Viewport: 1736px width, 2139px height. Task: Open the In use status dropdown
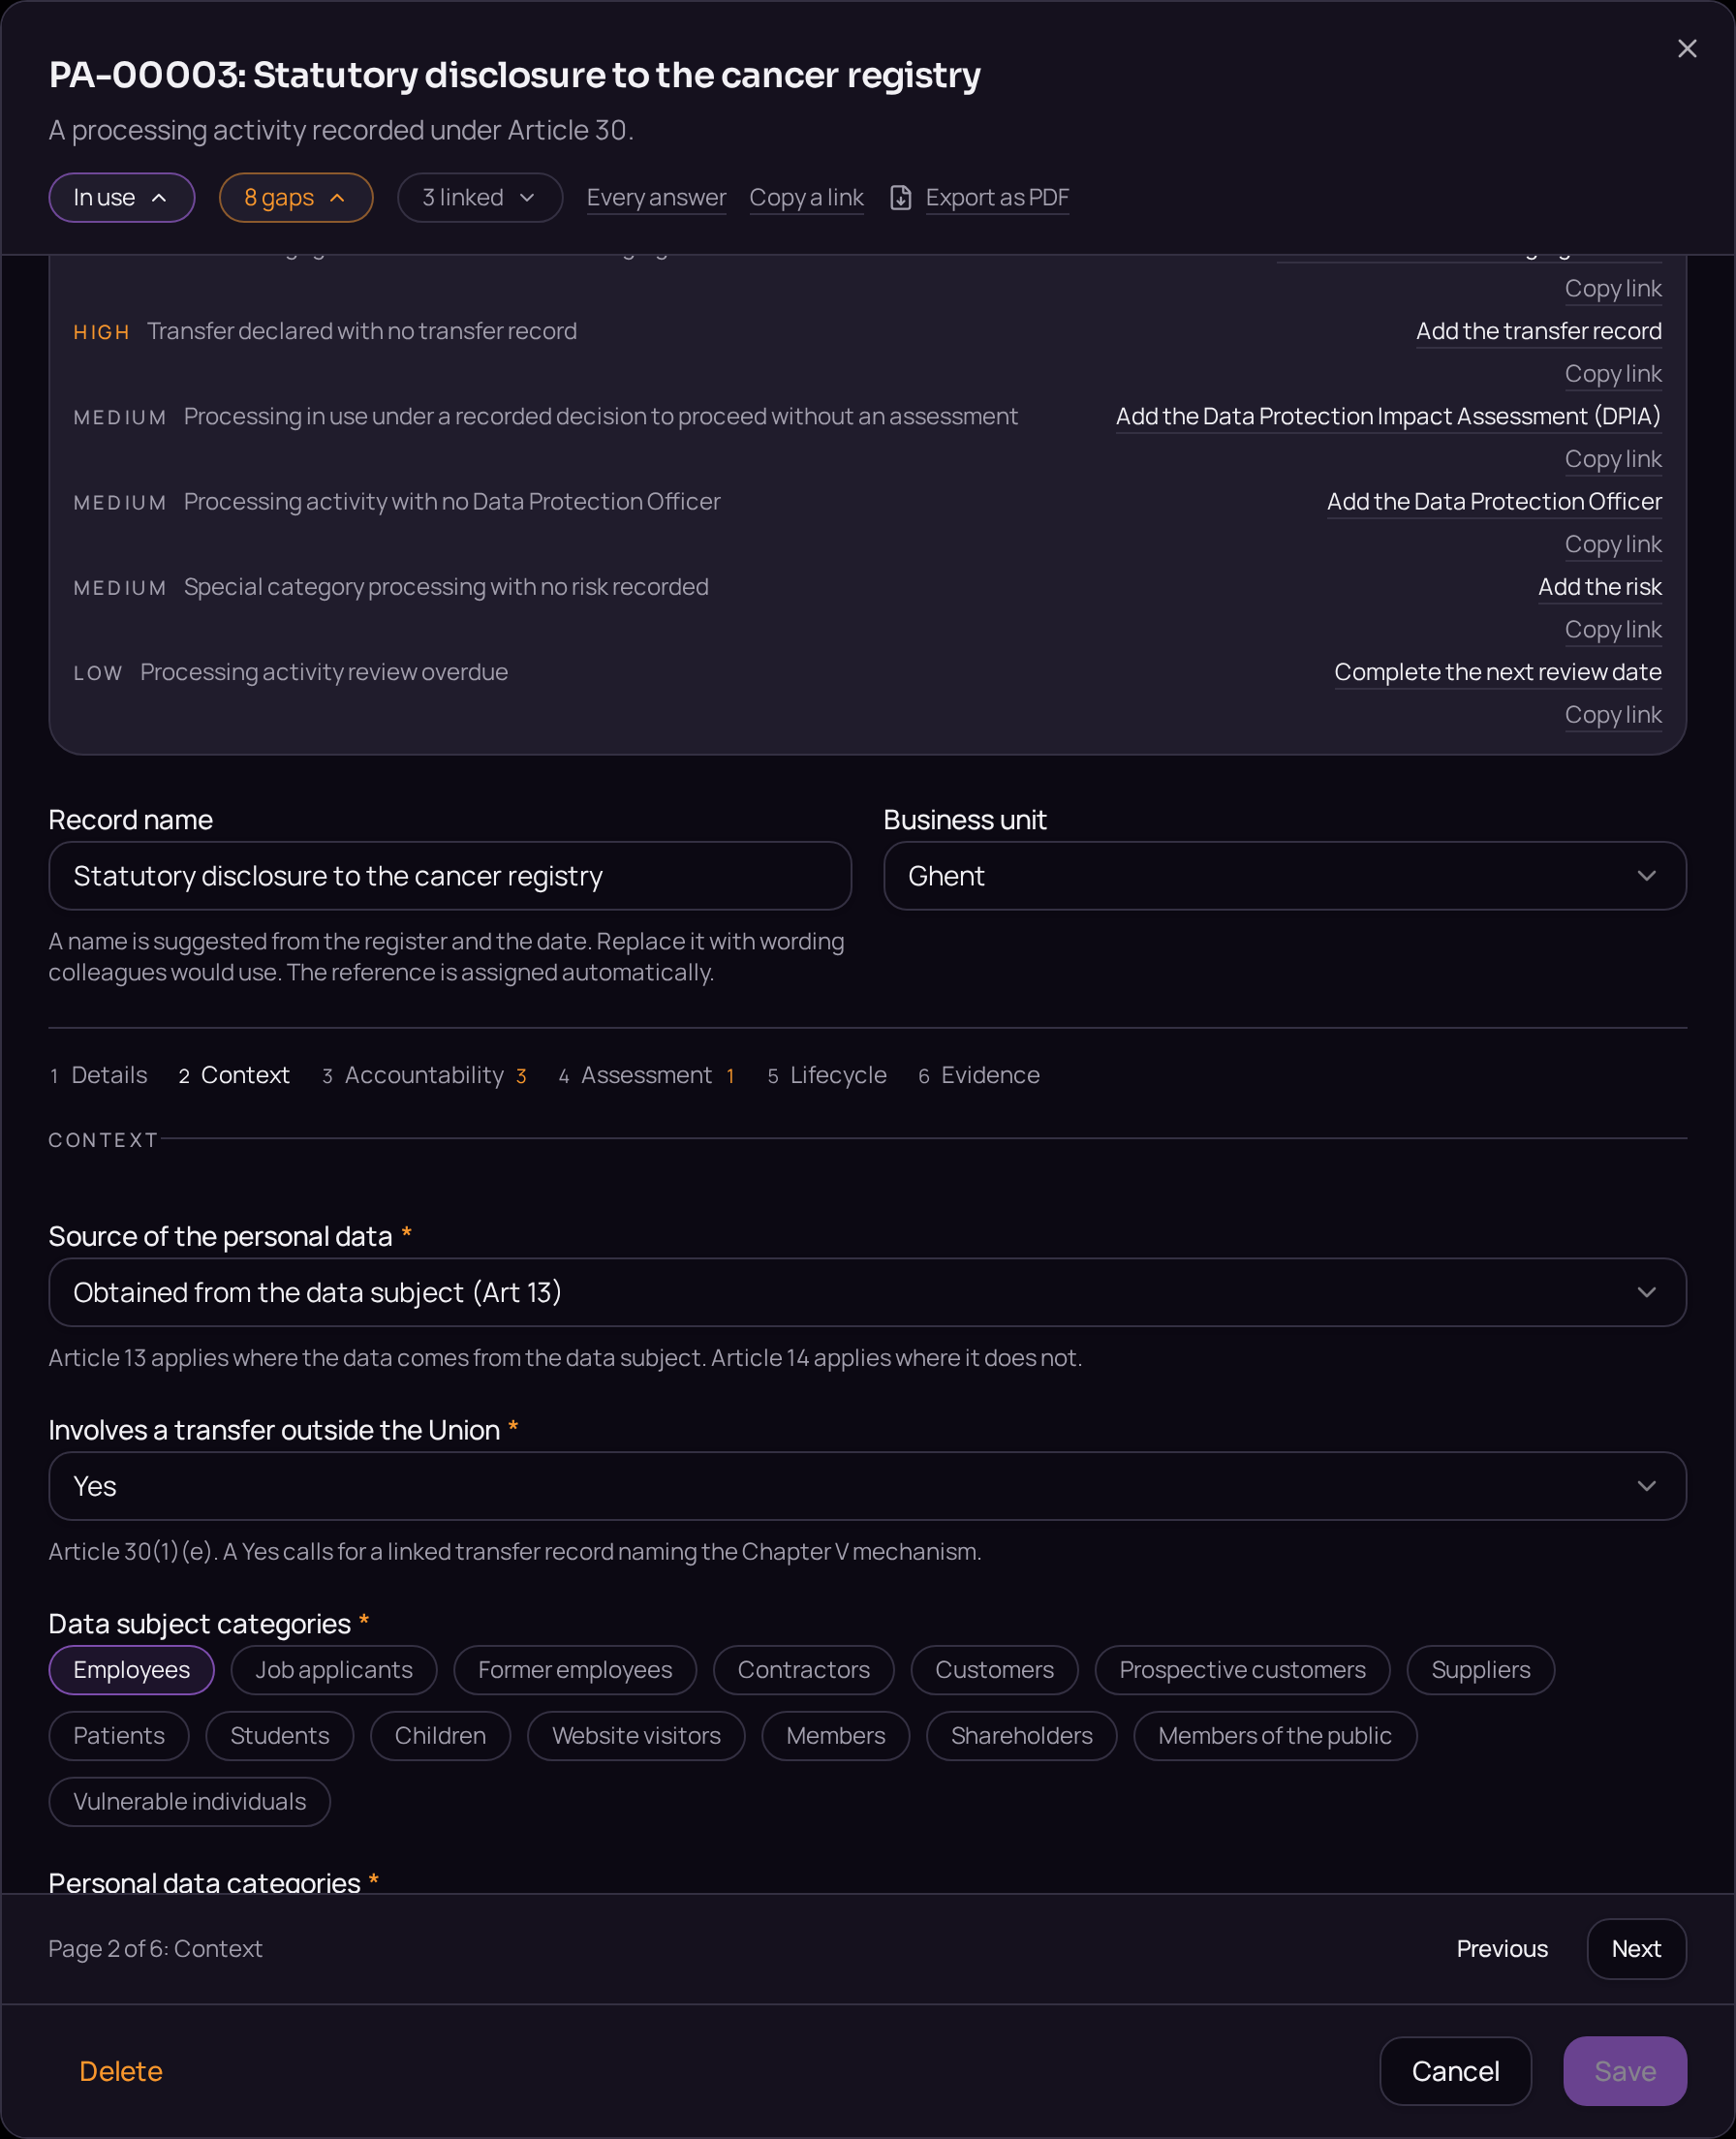coord(122,198)
